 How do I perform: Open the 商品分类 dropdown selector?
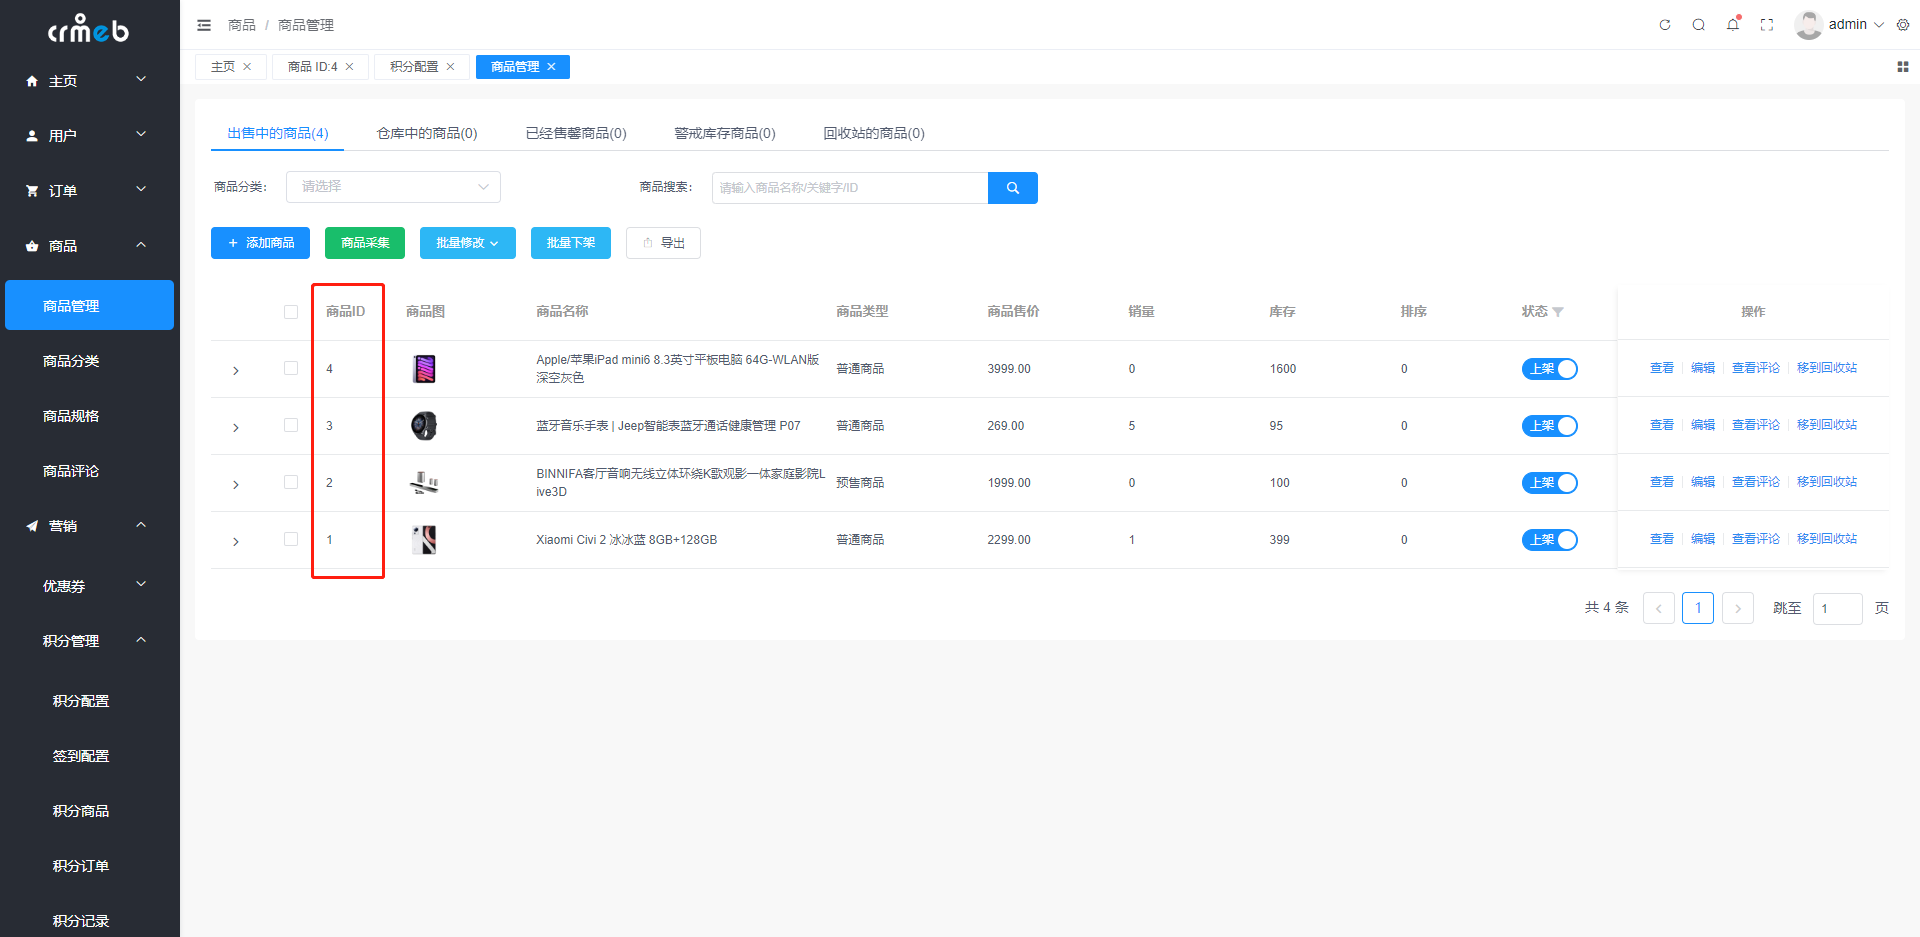(x=393, y=187)
